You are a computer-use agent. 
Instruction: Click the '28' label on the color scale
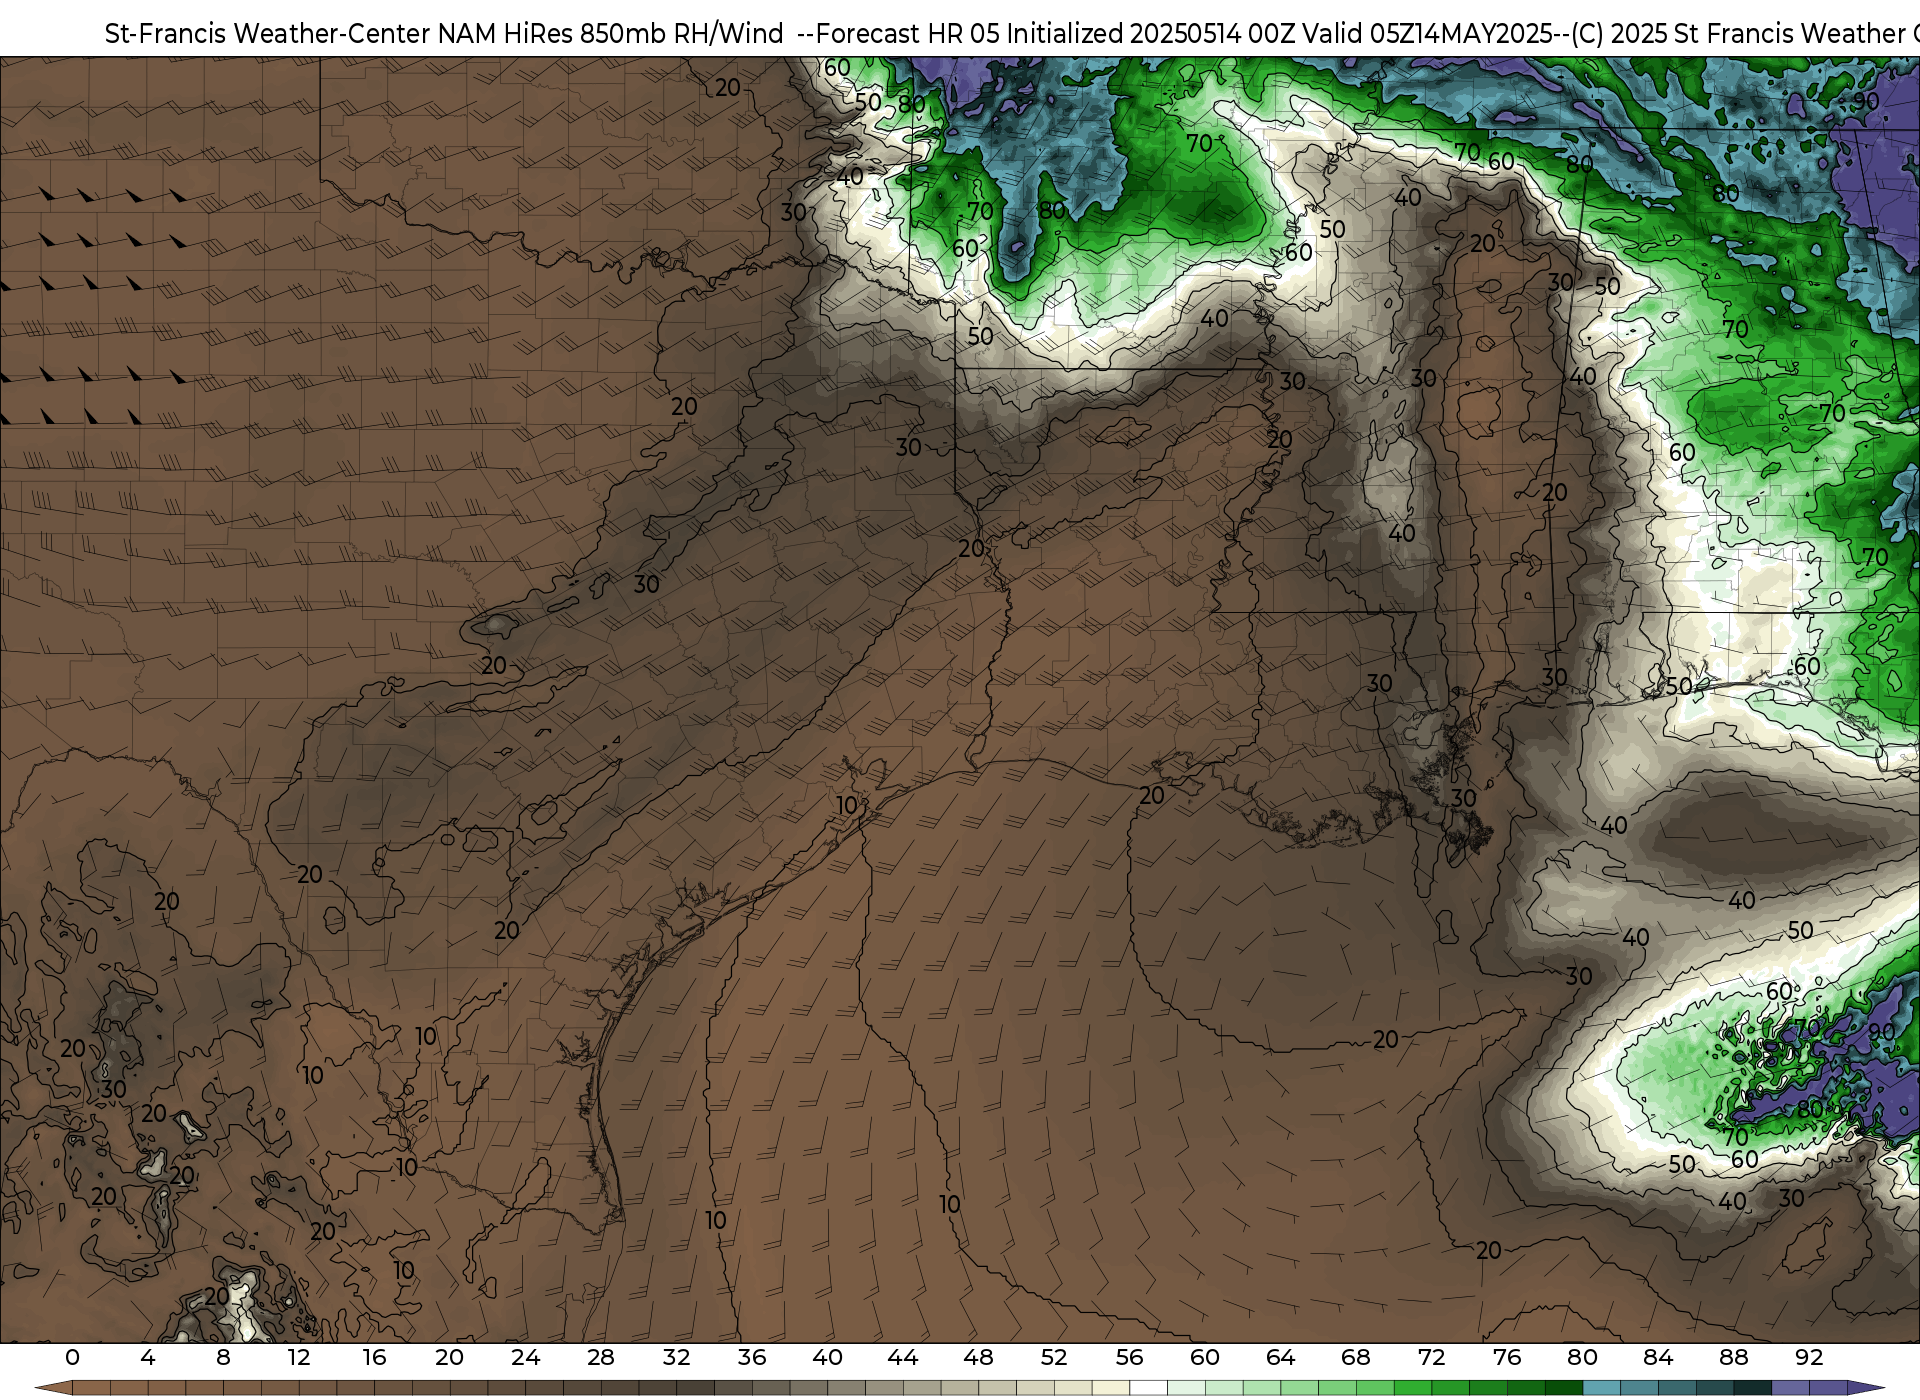(601, 1357)
